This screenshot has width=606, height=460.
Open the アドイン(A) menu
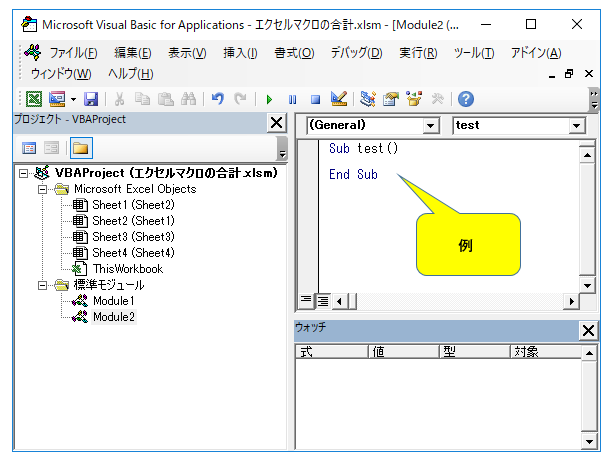point(536,53)
